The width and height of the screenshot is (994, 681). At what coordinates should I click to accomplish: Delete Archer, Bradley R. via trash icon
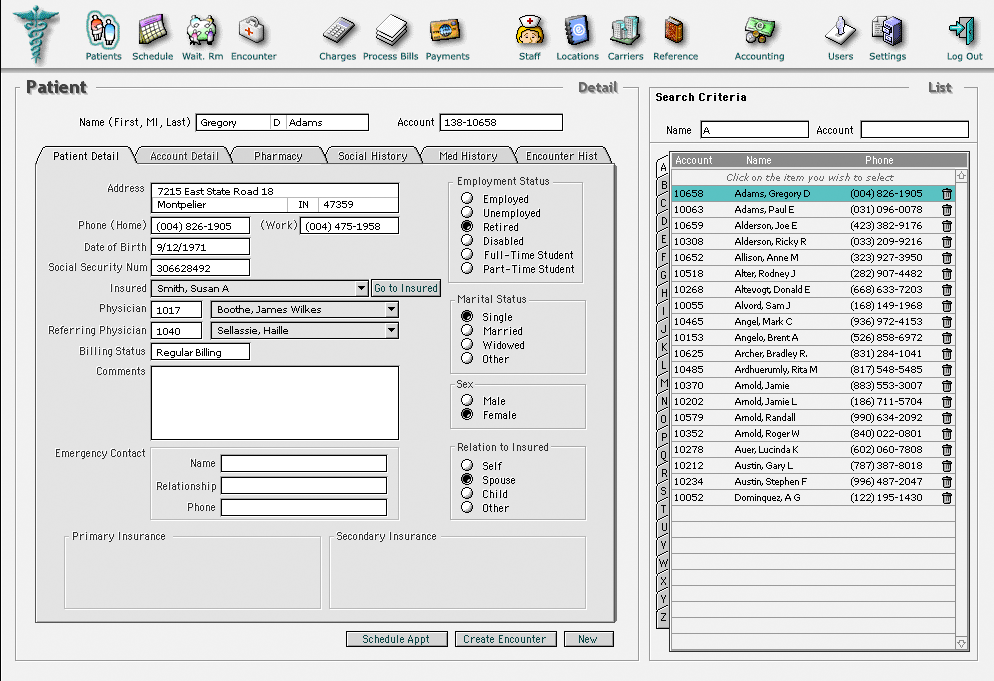tap(946, 354)
